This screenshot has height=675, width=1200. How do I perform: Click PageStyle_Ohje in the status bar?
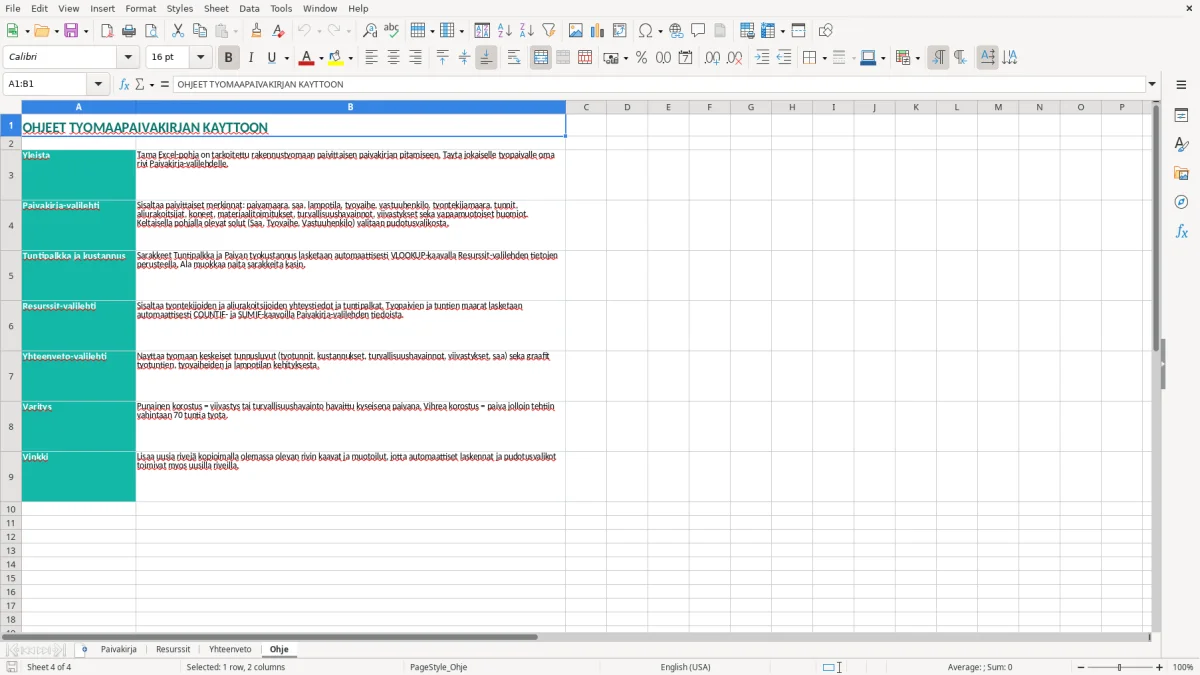point(438,667)
